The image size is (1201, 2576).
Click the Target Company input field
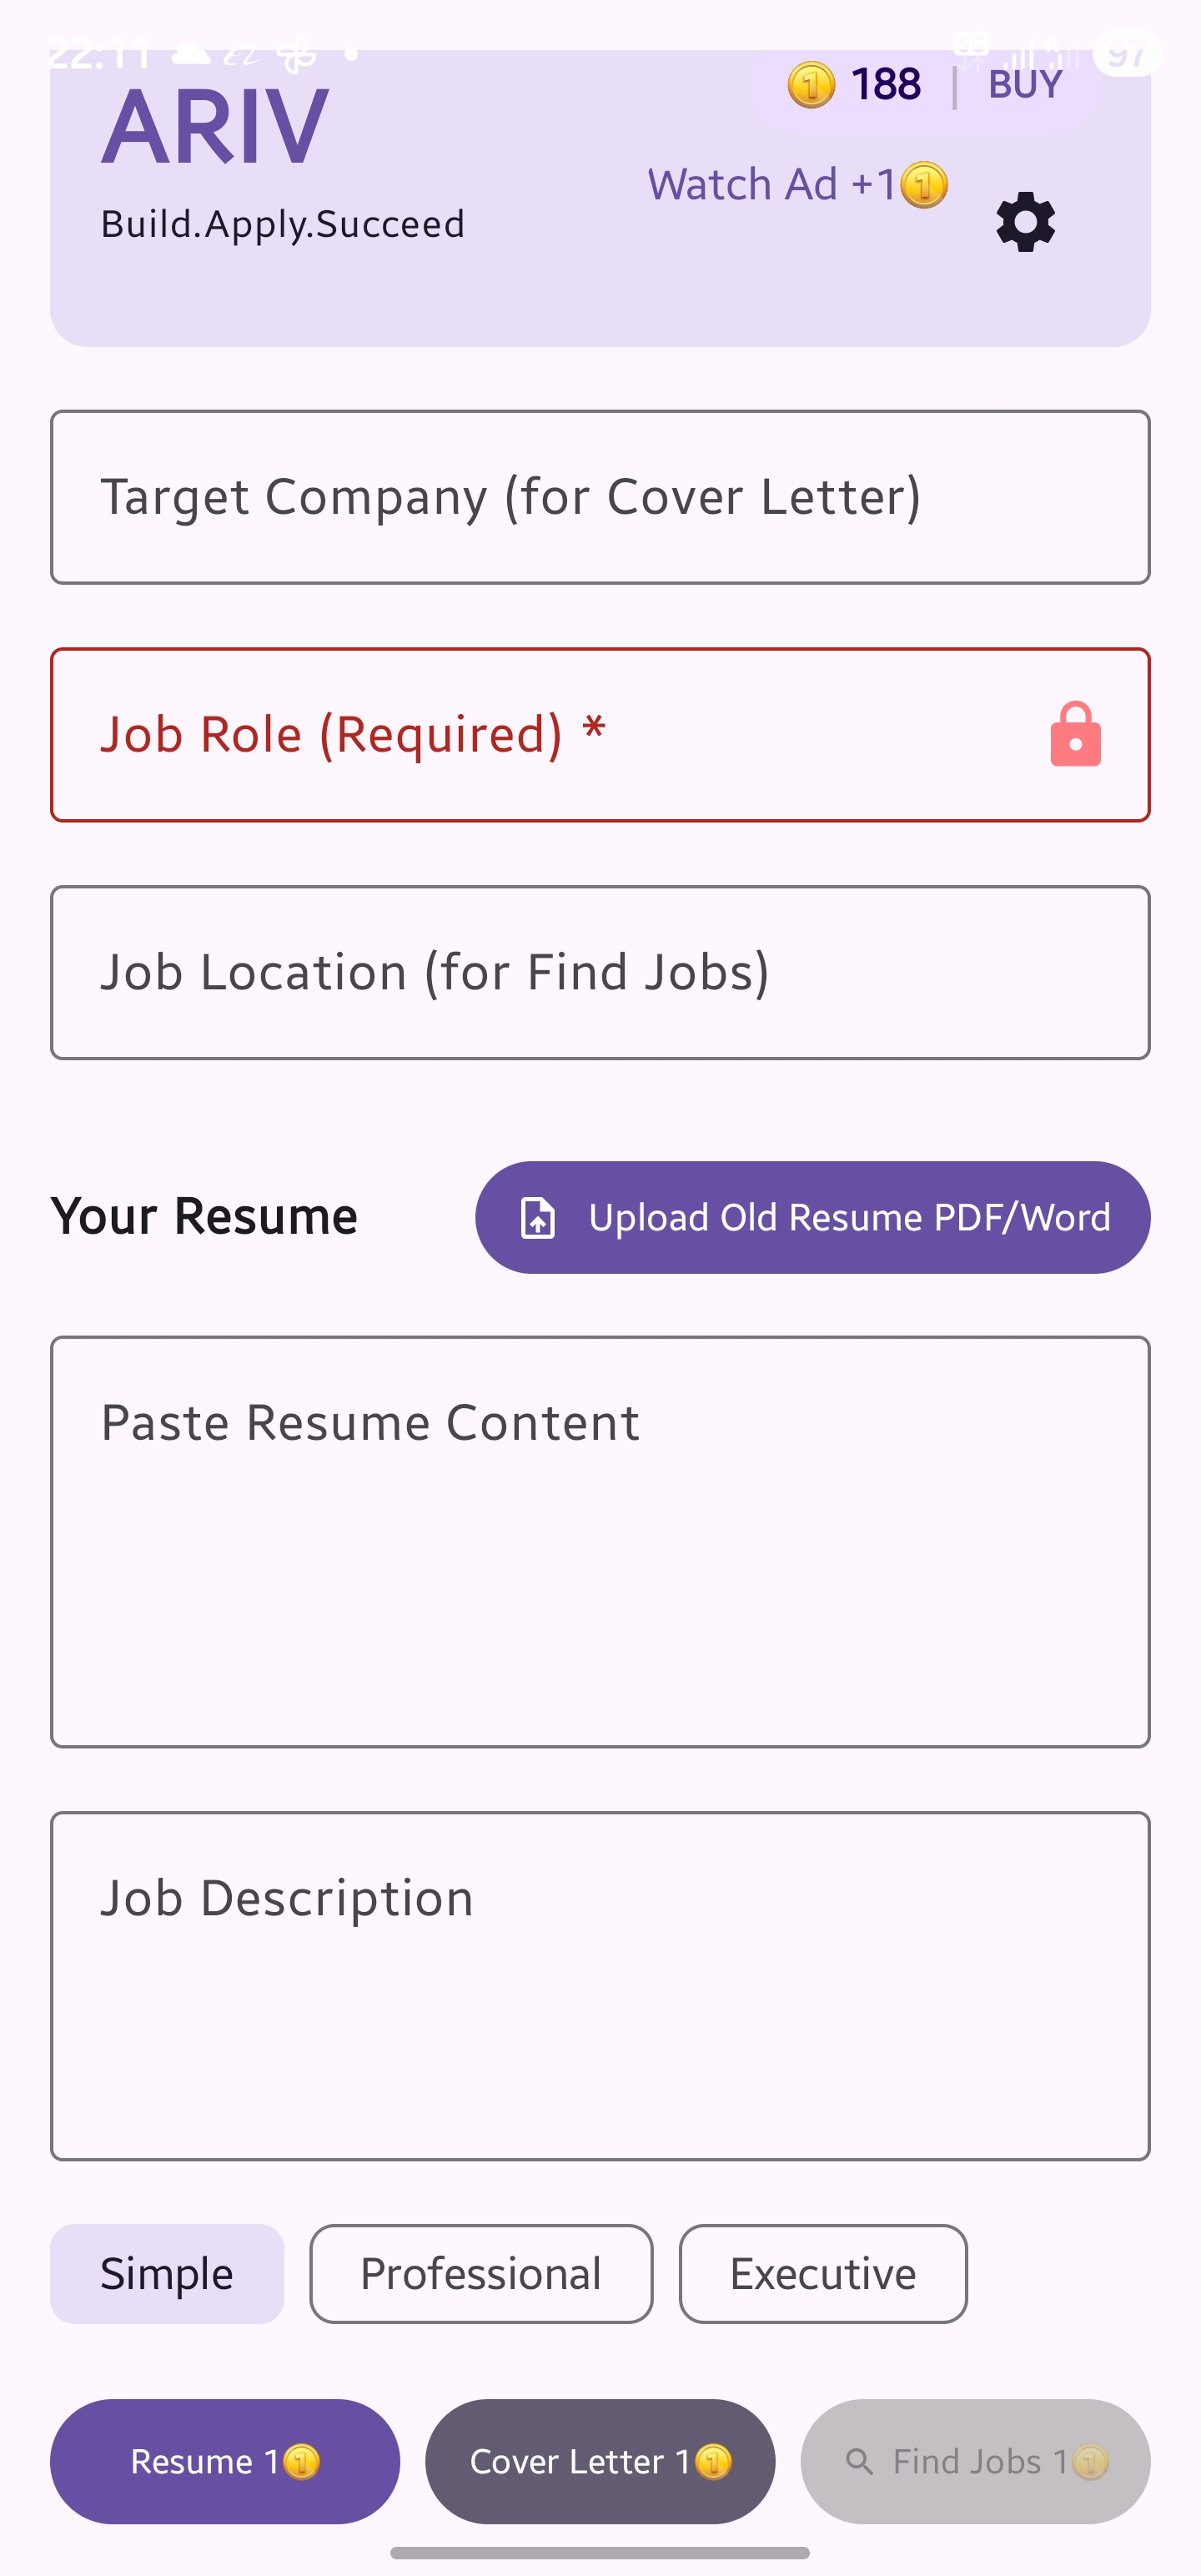point(600,496)
